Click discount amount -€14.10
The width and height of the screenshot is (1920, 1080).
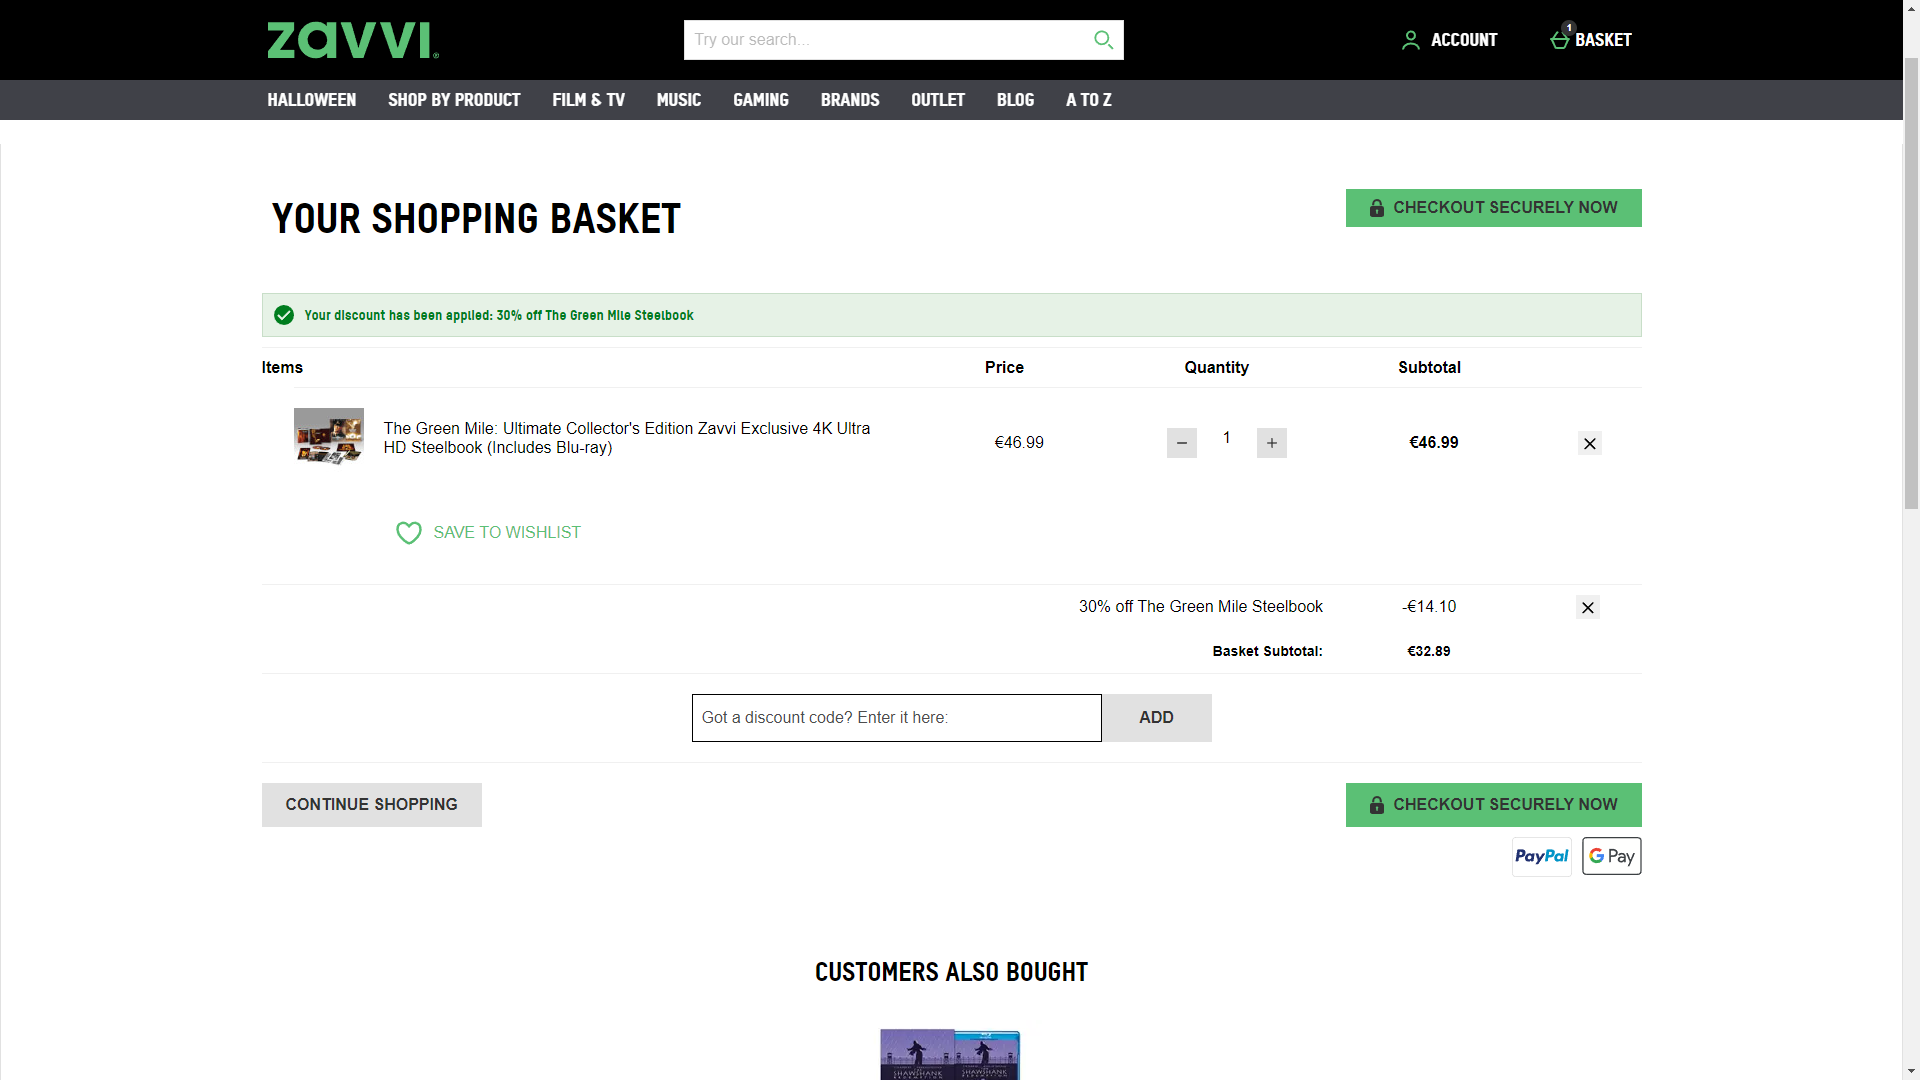click(1428, 607)
